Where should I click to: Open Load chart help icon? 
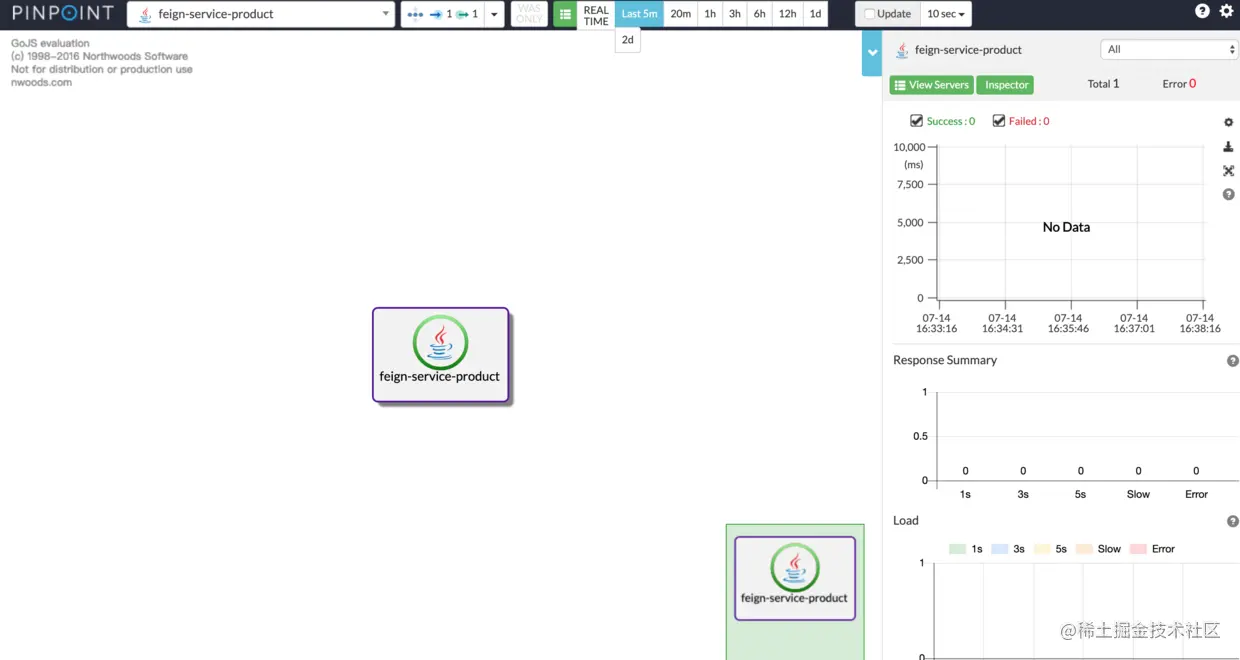pyautogui.click(x=1232, y=521)
